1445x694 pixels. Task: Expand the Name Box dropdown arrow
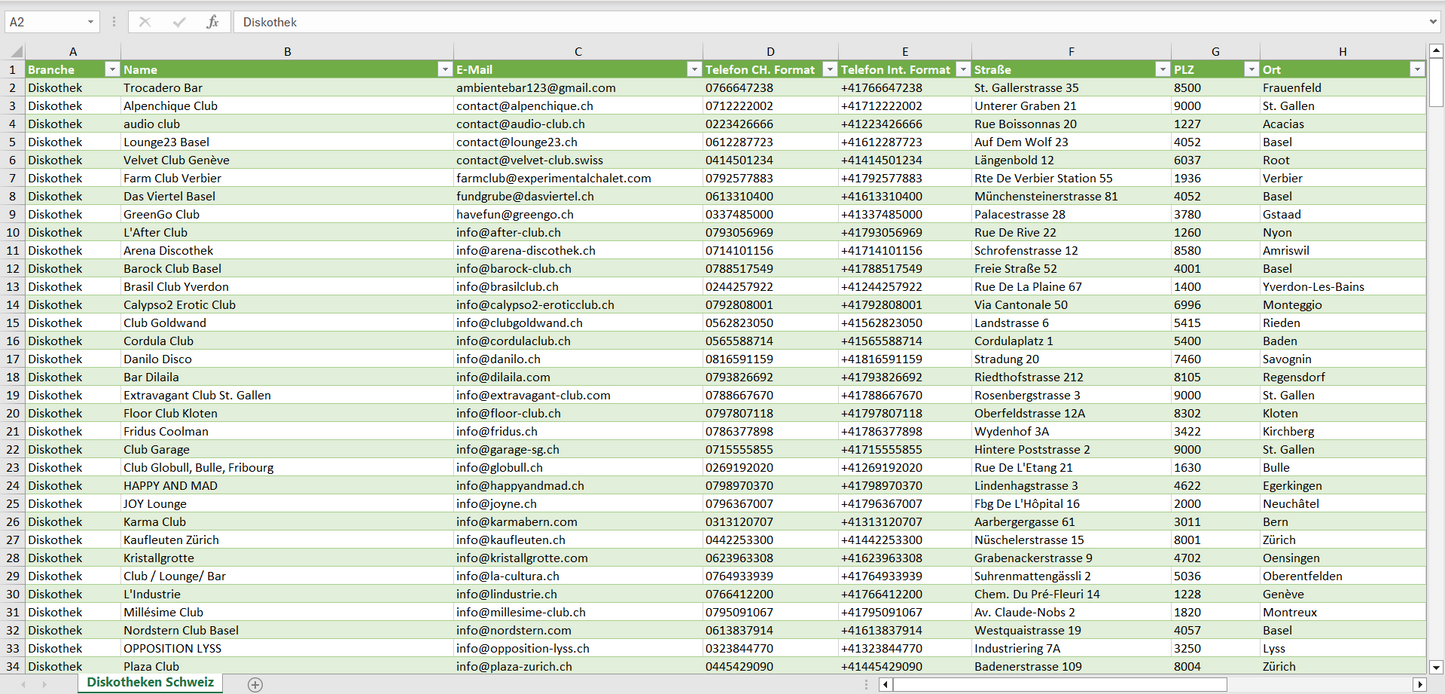click(90, 22)
